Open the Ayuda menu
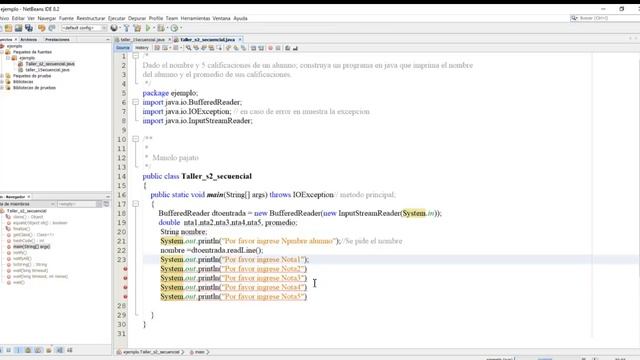This screenshot has height=360, width=640. point(240,18)
